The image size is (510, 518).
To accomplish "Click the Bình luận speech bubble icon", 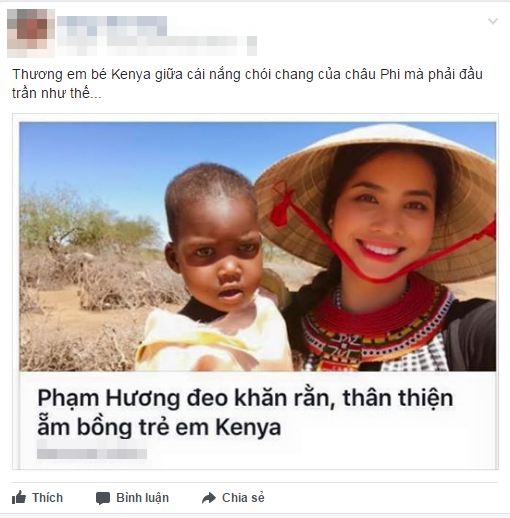I will (x=103, y=498).
